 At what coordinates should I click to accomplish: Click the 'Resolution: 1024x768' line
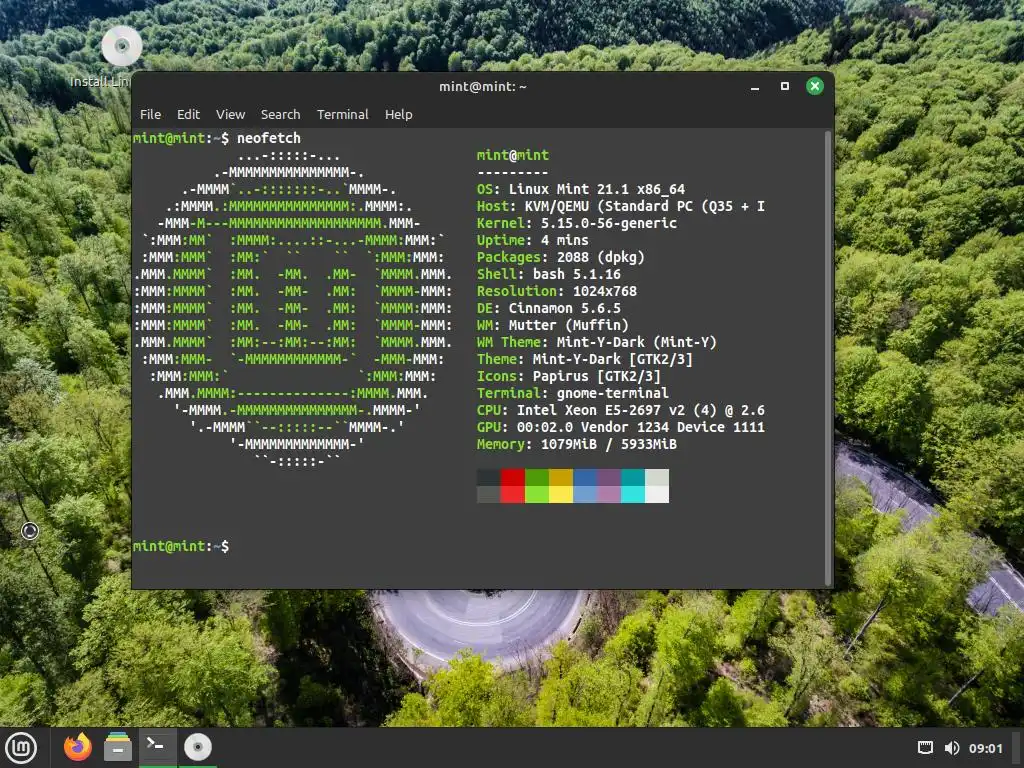(556, 291)
